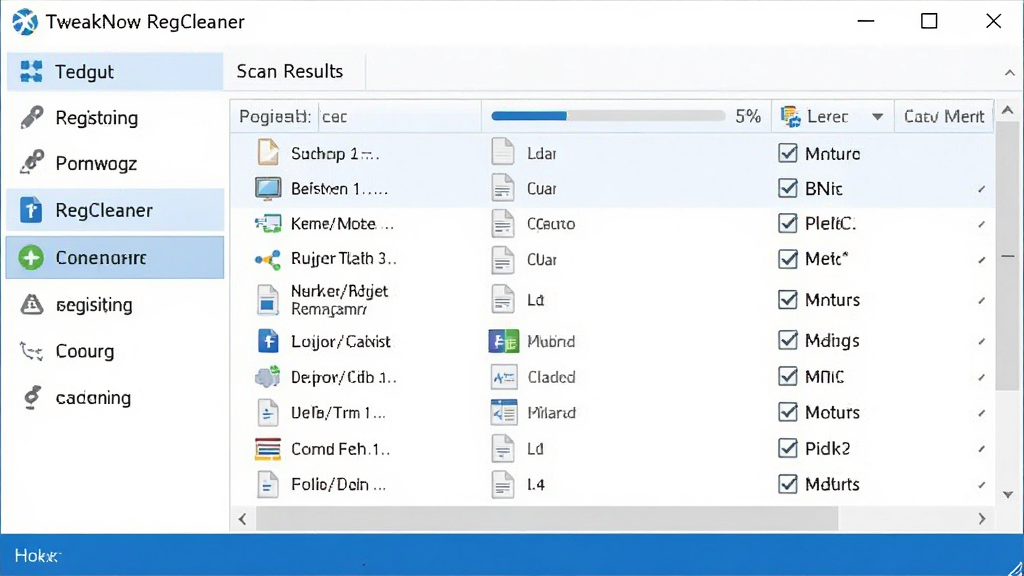Click the Keme/Mote row icon

coord(268,224)
